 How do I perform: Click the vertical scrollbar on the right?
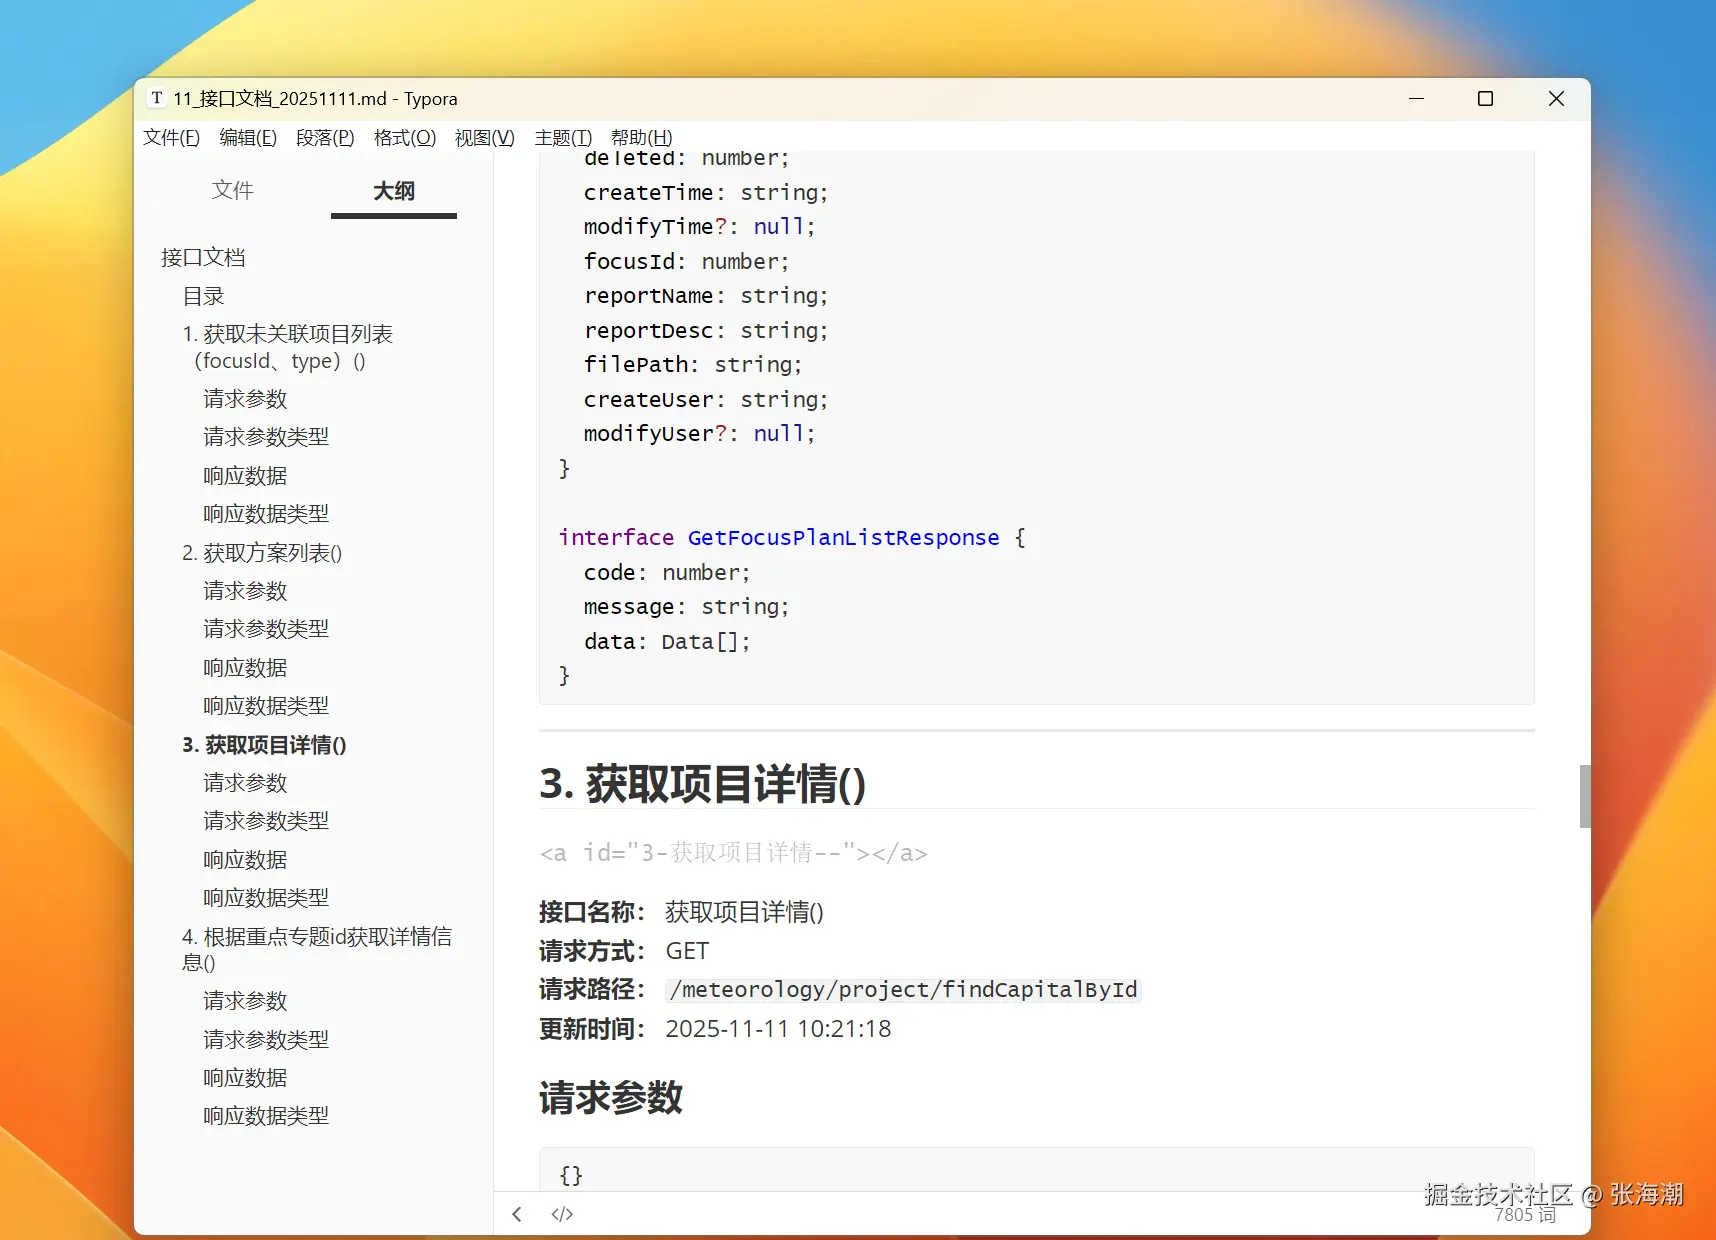click(x=1584, y=797)
